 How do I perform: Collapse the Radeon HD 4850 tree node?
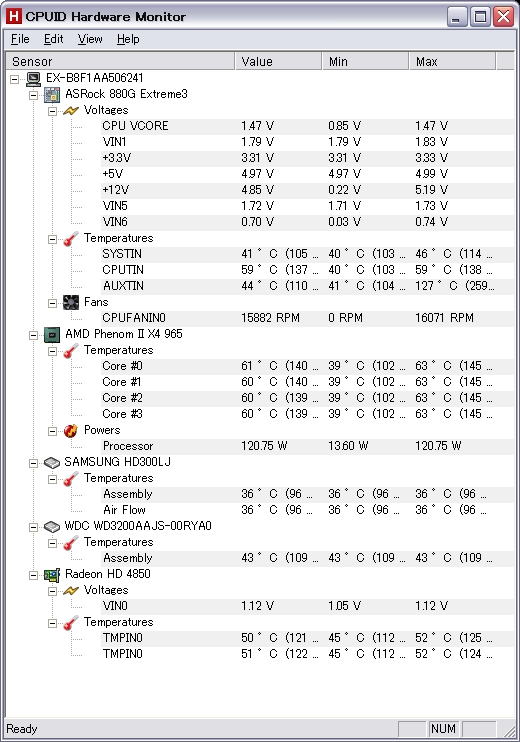33,575
